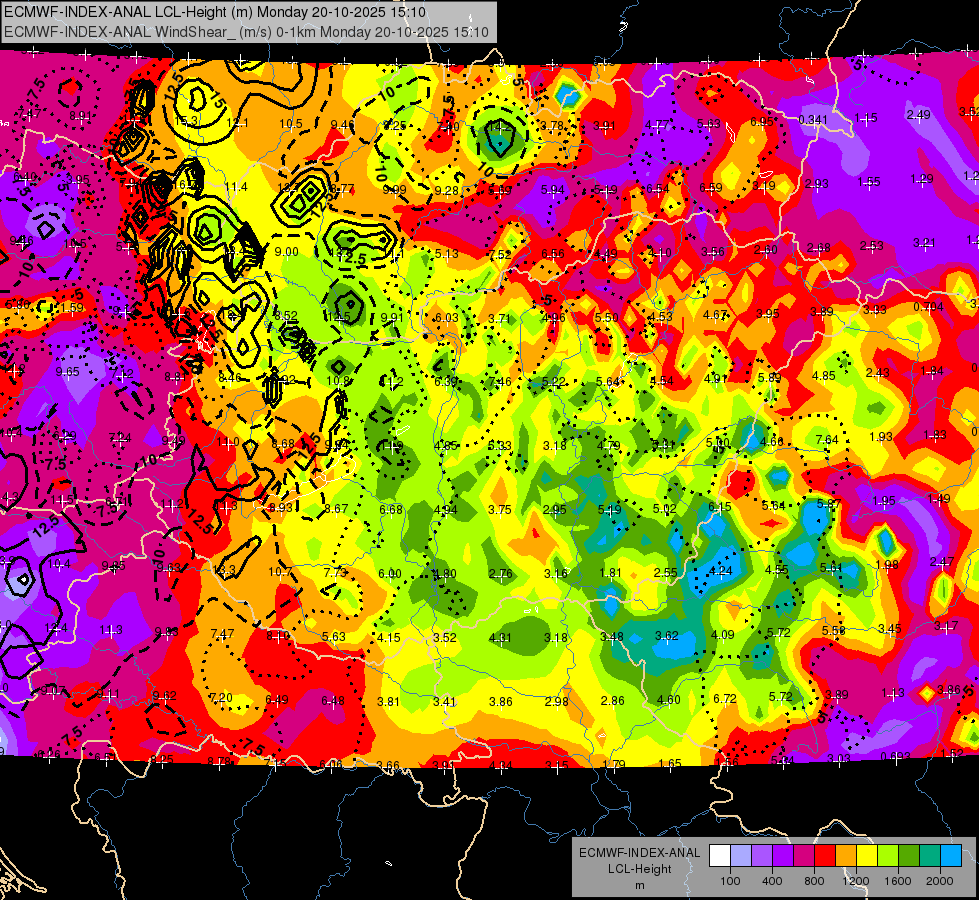Select the grid value 6.95
This screenshot has width=979, height=900.
point(762,122)
